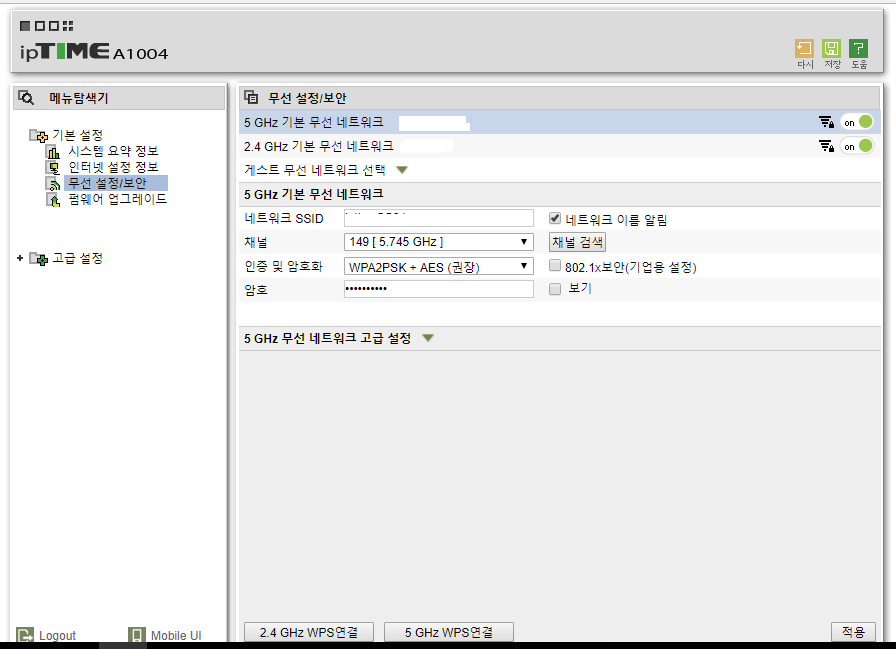
Task: Select 기본 설정 tree label
Action: (78, 135)
